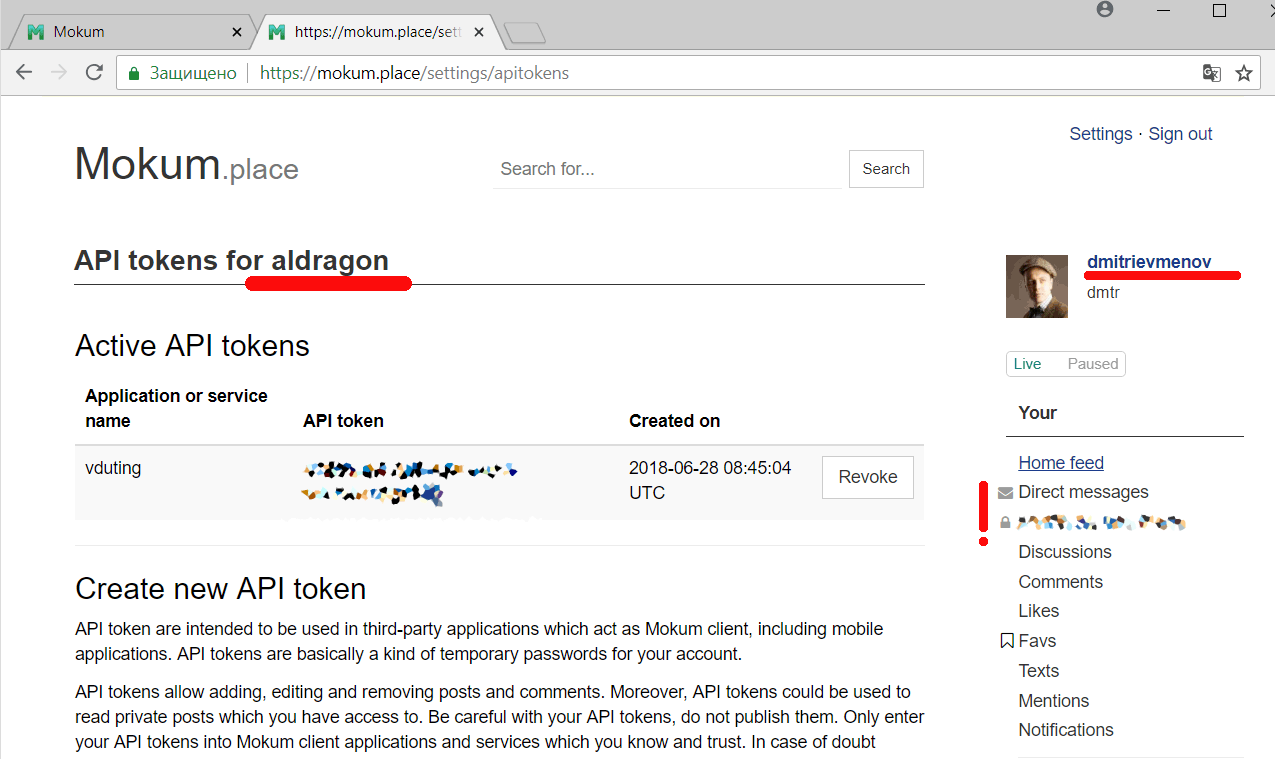
Task: Click the '2018-06-28 08:45:04 UTC' creation date
Action: pyautogui.click(x=710, y=480)
